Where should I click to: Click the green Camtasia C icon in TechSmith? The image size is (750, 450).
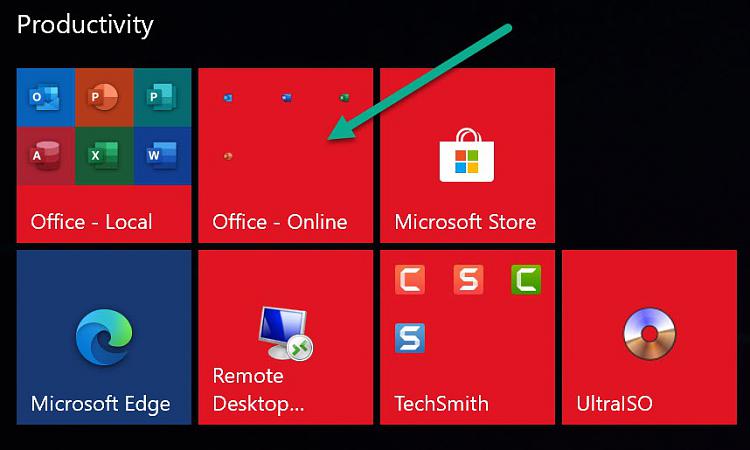tap(526, 279)
